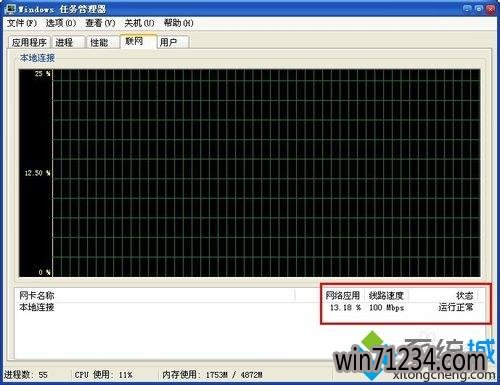The image size is (500, 385).
Task: Click the 25 % graph axis label
Action: 43,74
